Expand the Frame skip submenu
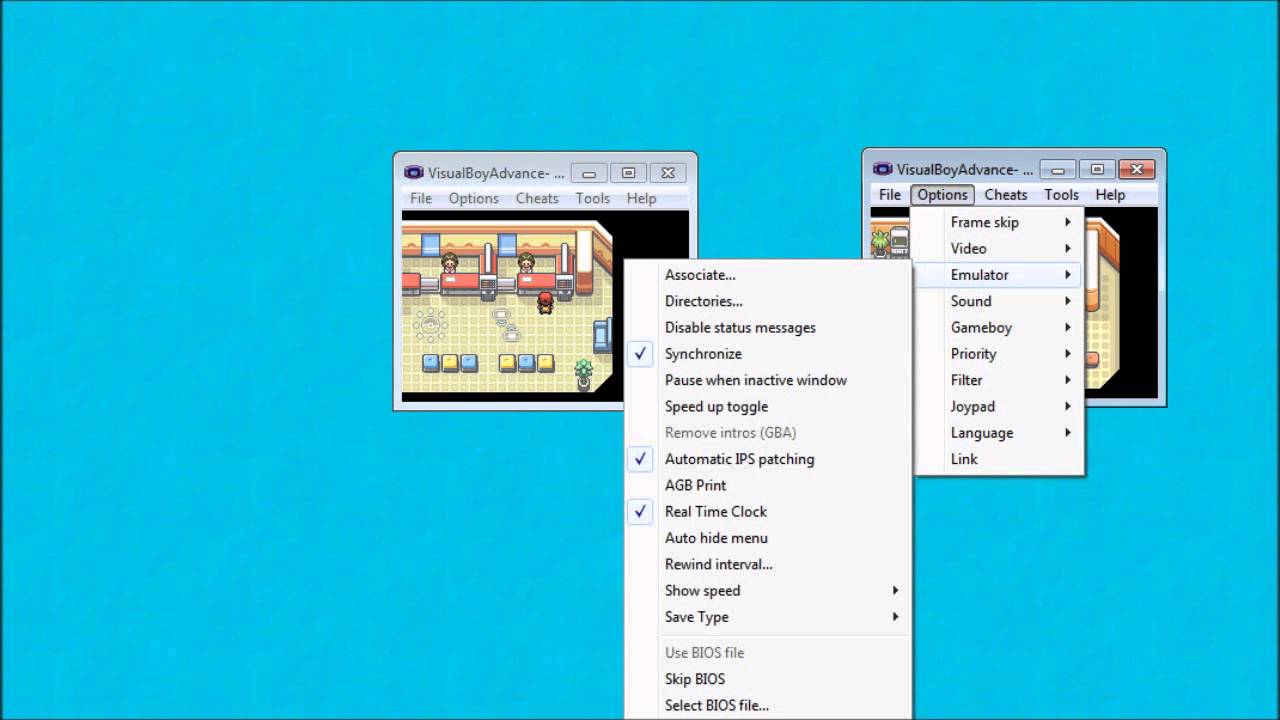Image resolution: width=1280 pixels, height=720 pixels. tap(998, 222)
